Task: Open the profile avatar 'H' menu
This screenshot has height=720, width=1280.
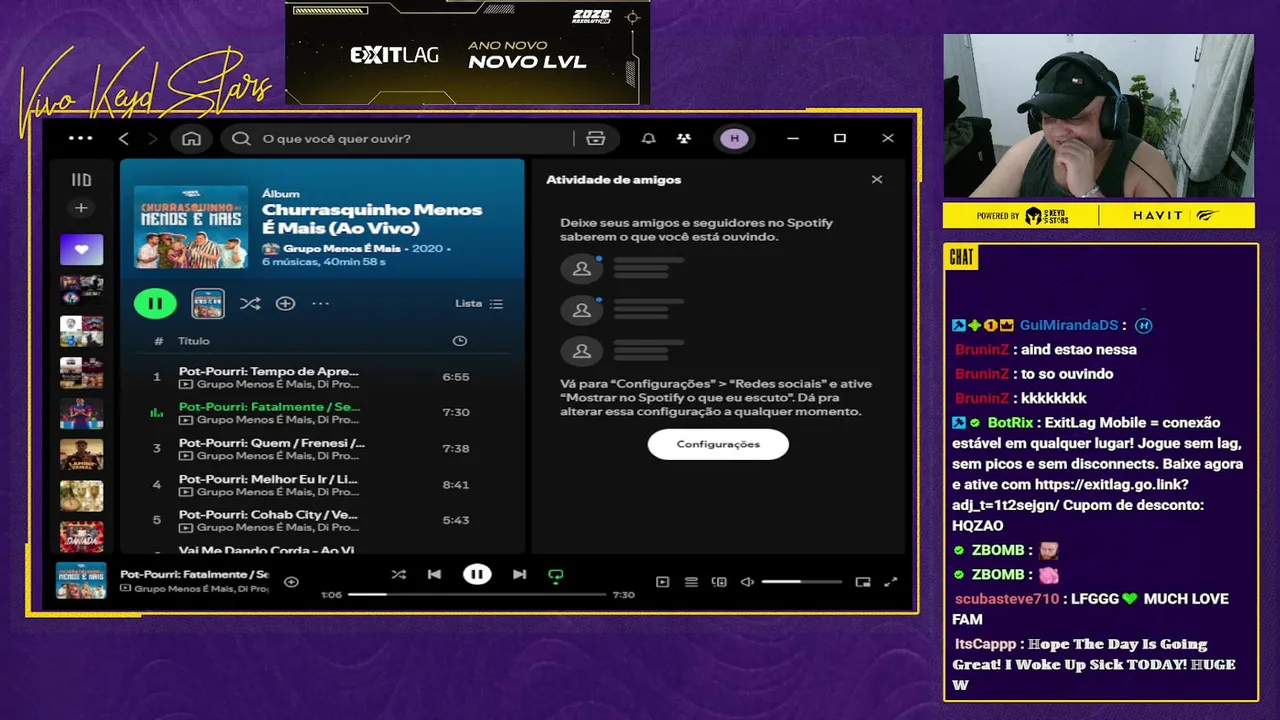Action: tap(734, 138)
